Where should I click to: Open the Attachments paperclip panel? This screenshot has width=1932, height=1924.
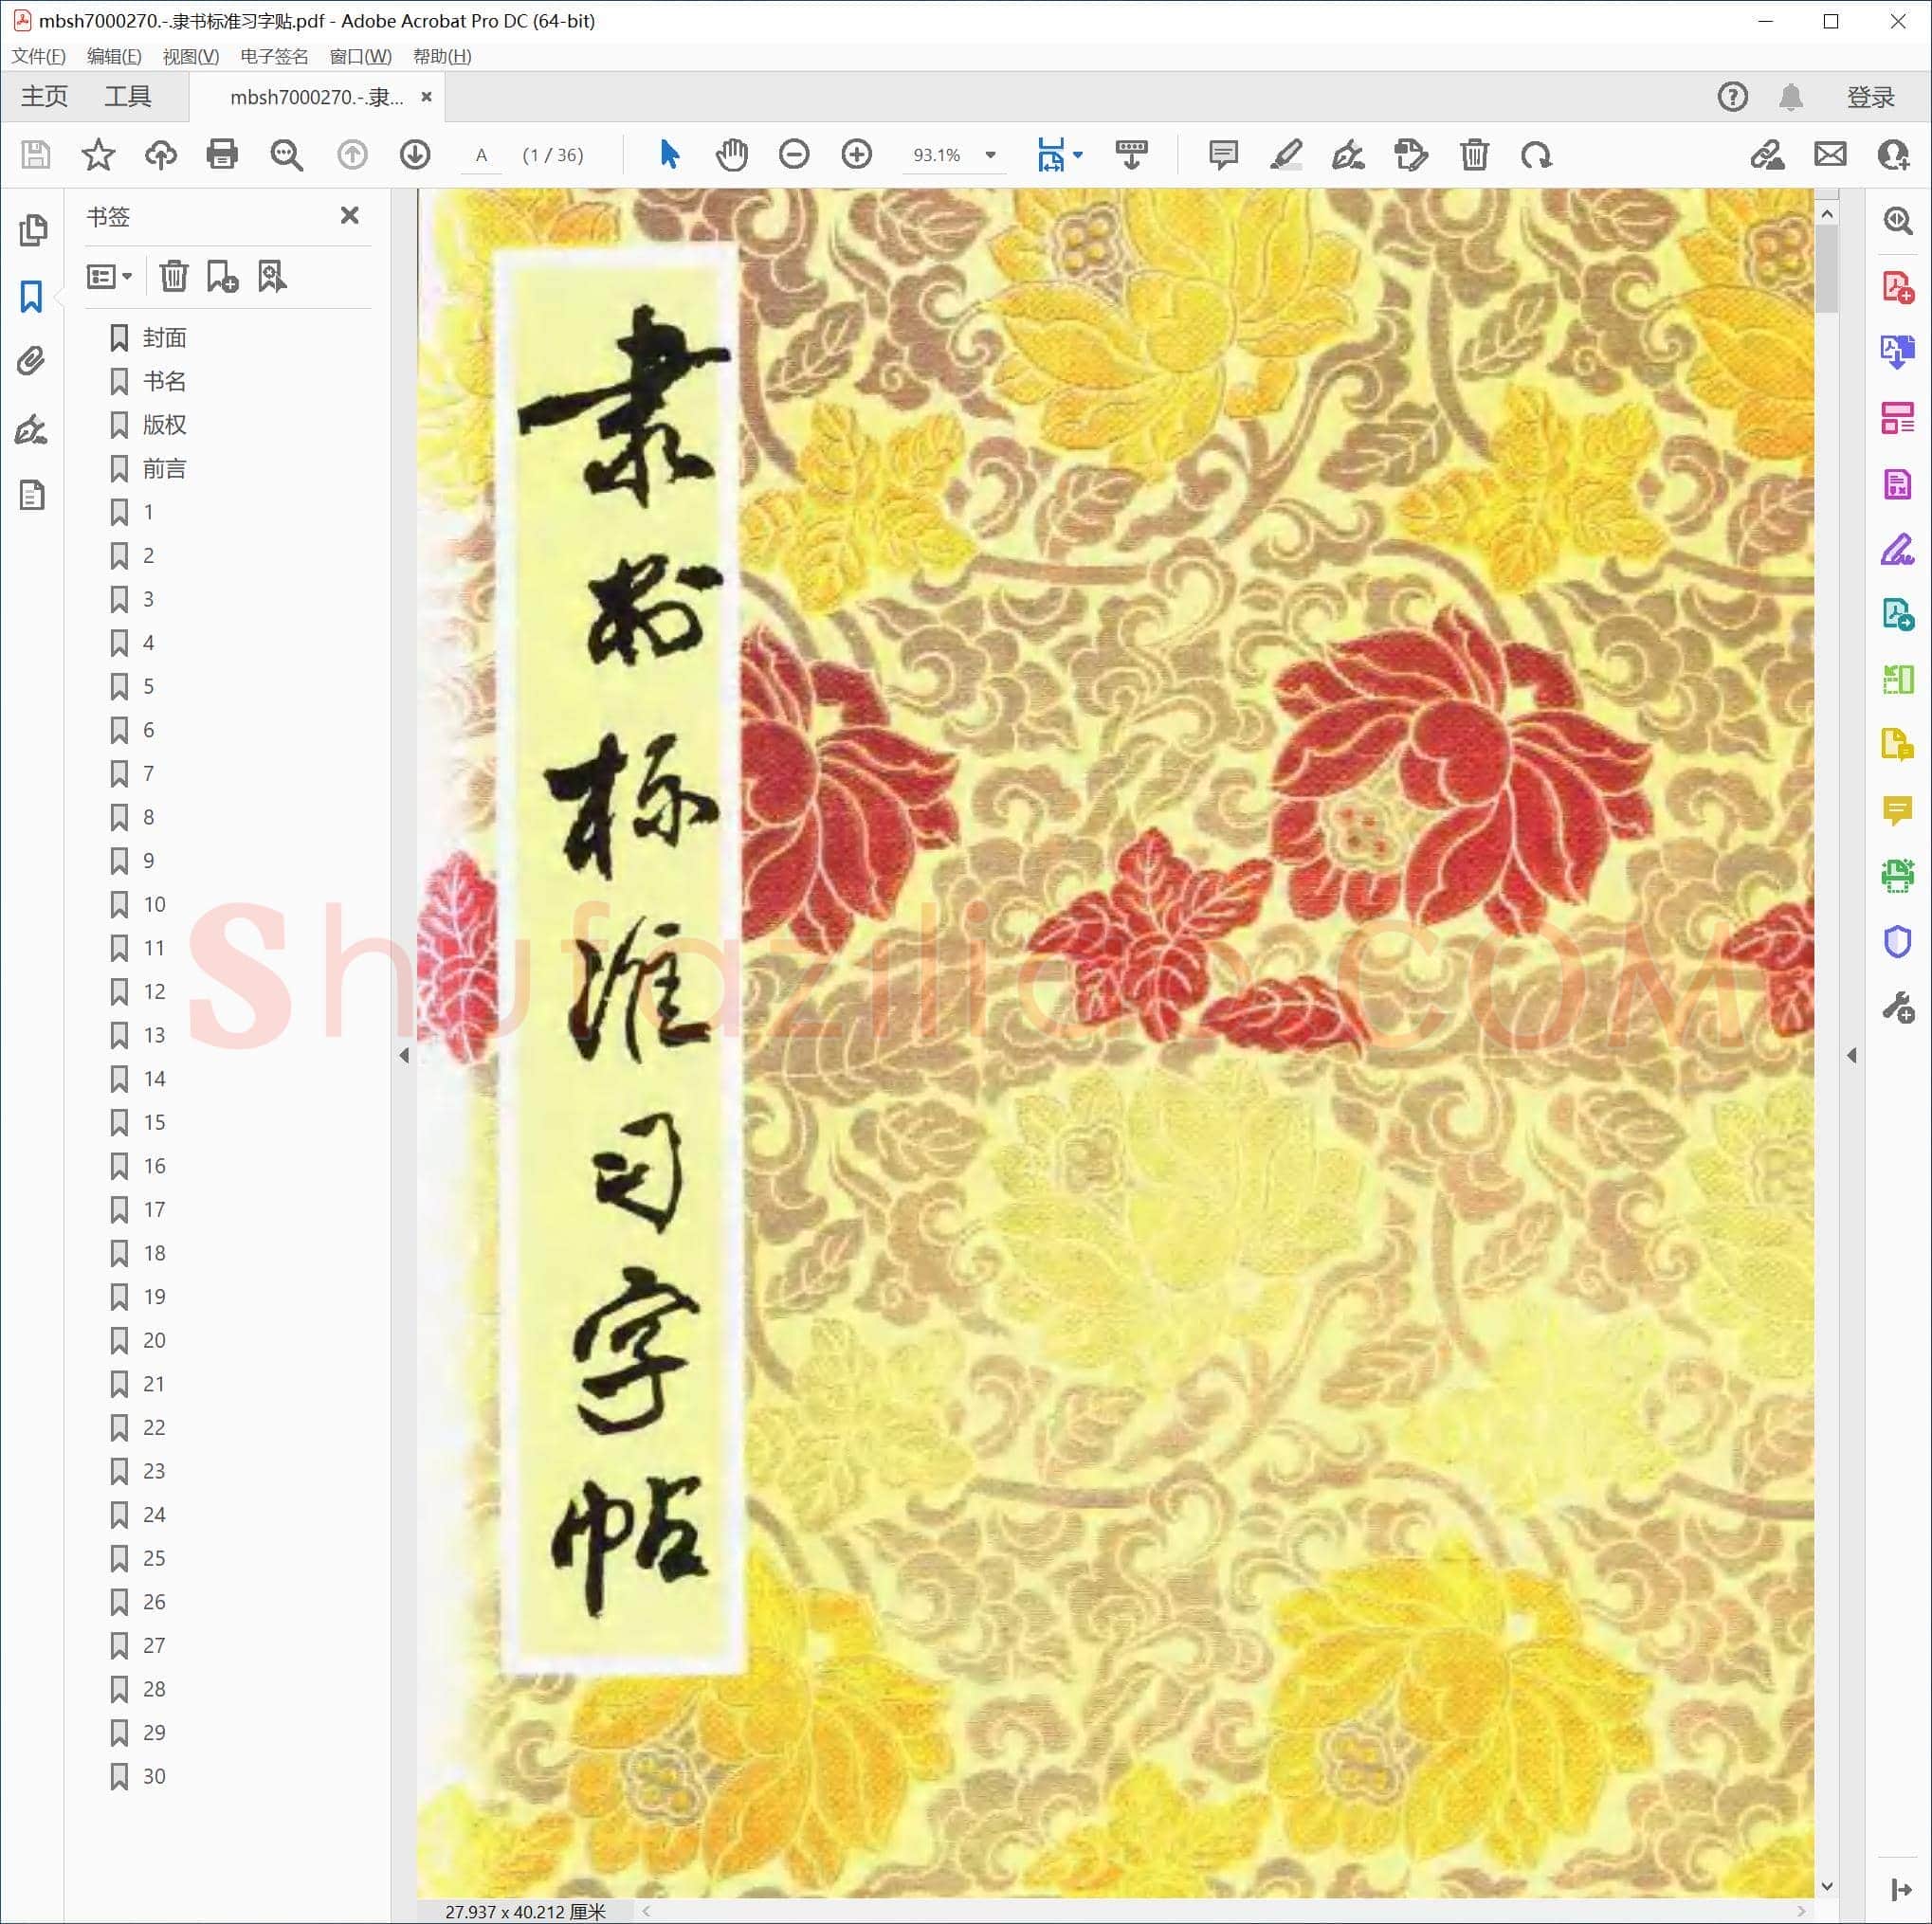pyautogui.click(x=32, y=361)
